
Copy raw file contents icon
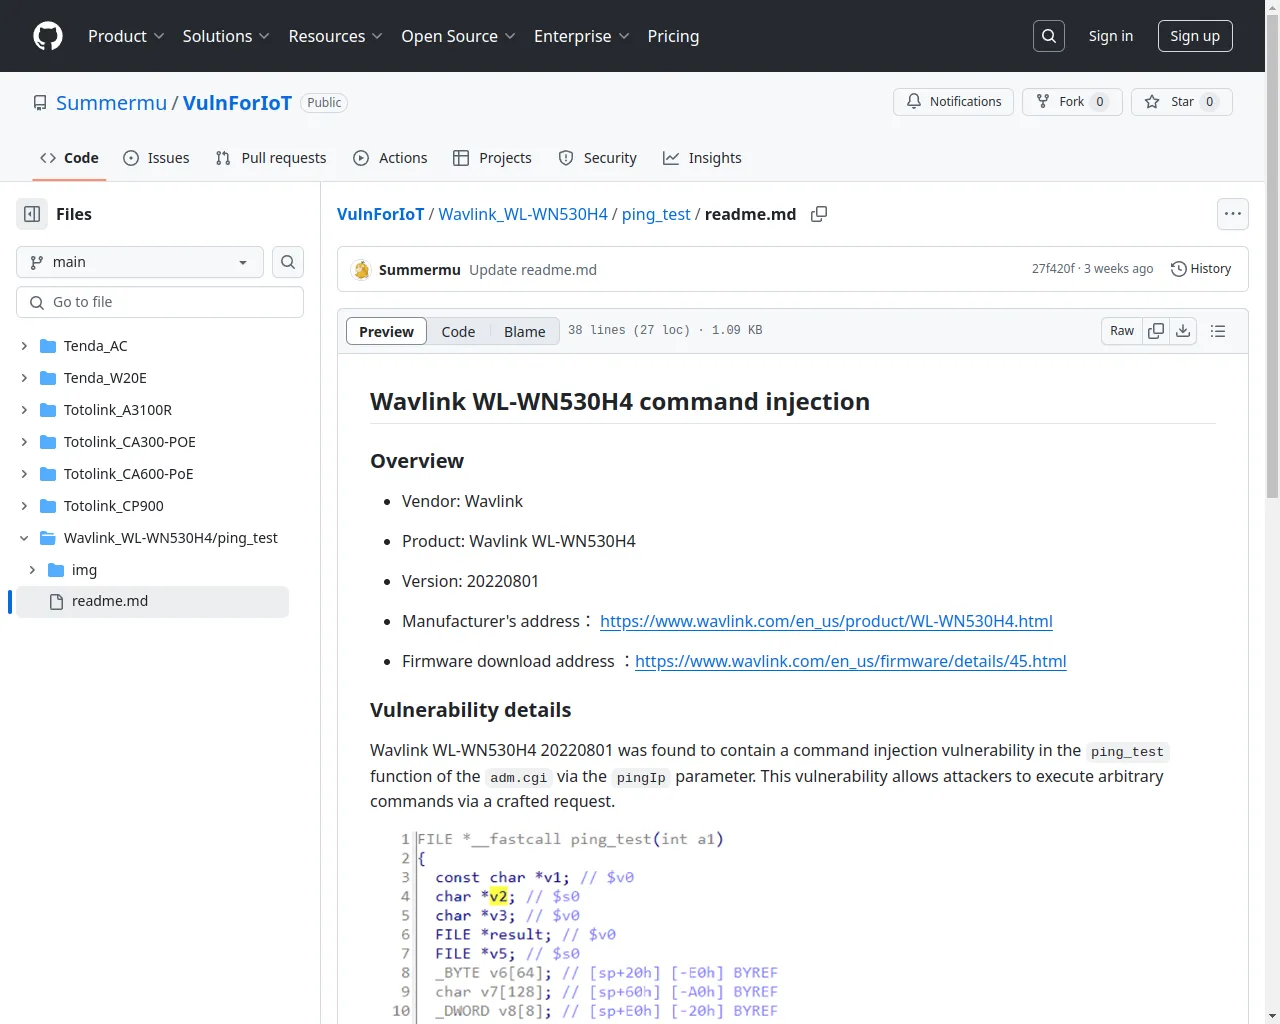[1156, 331]
